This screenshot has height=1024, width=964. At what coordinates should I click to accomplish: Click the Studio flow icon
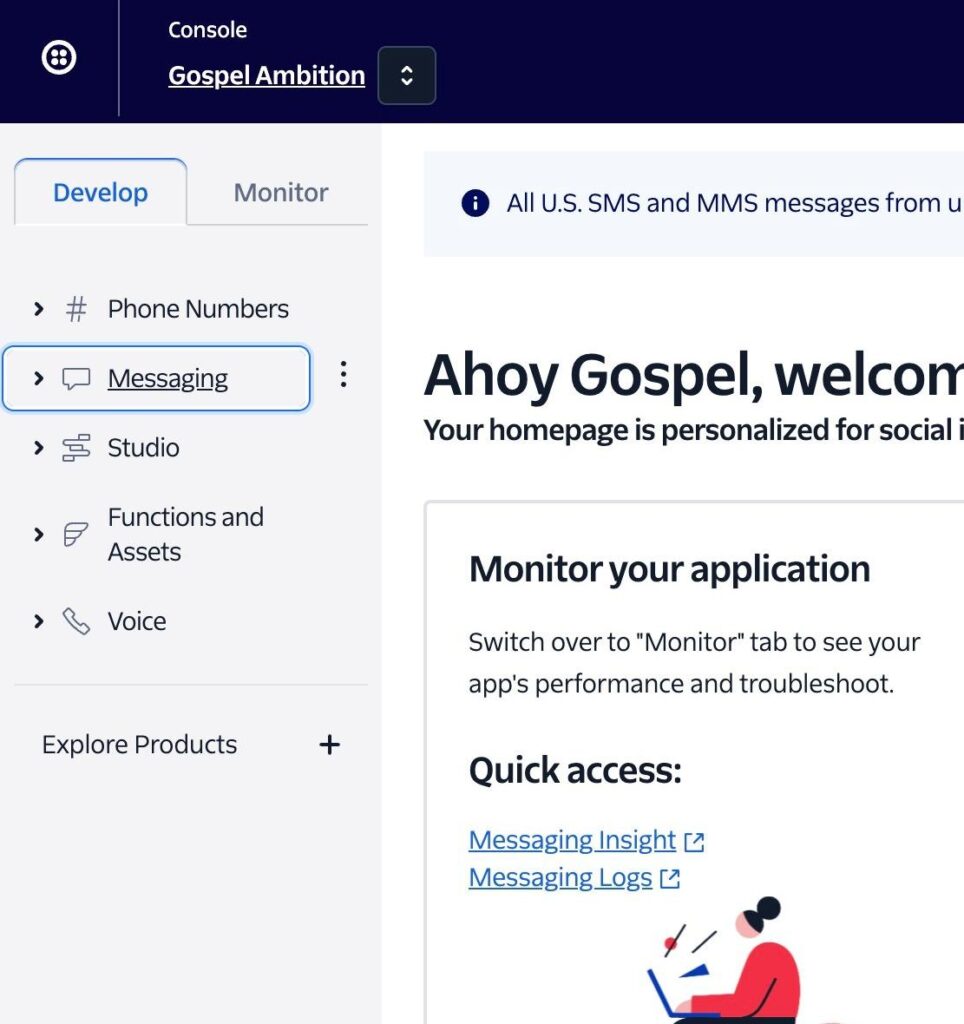click(76, 448)
